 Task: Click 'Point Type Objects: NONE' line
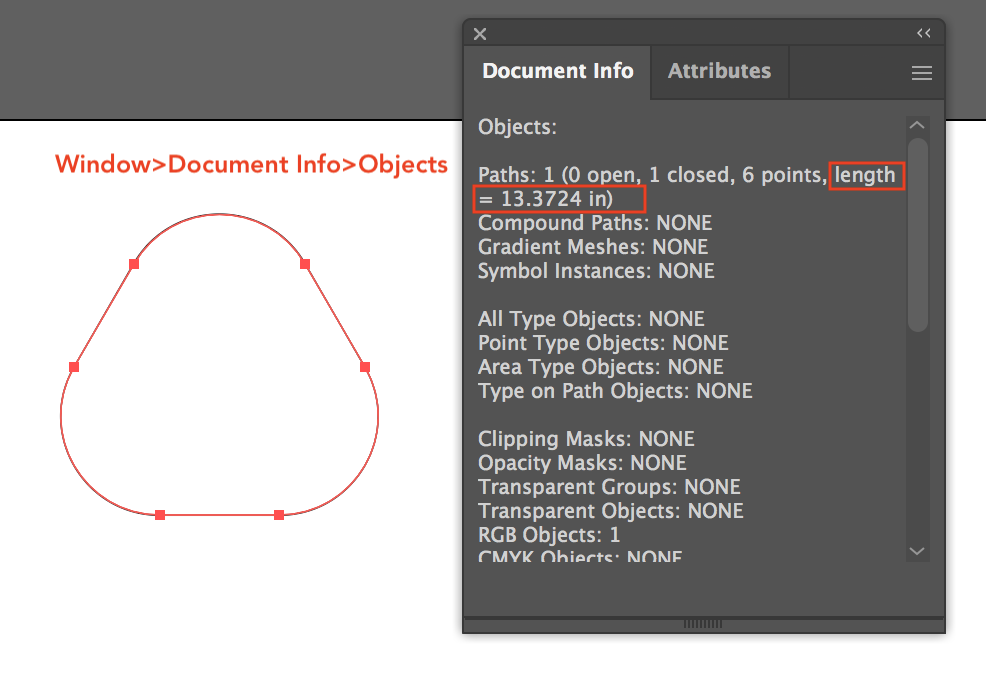pos(603,343)
